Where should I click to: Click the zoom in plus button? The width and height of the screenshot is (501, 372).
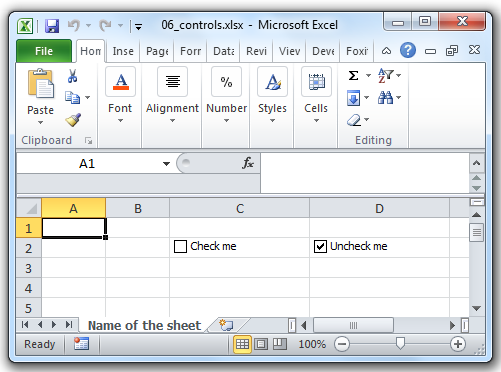click(458, 344)
